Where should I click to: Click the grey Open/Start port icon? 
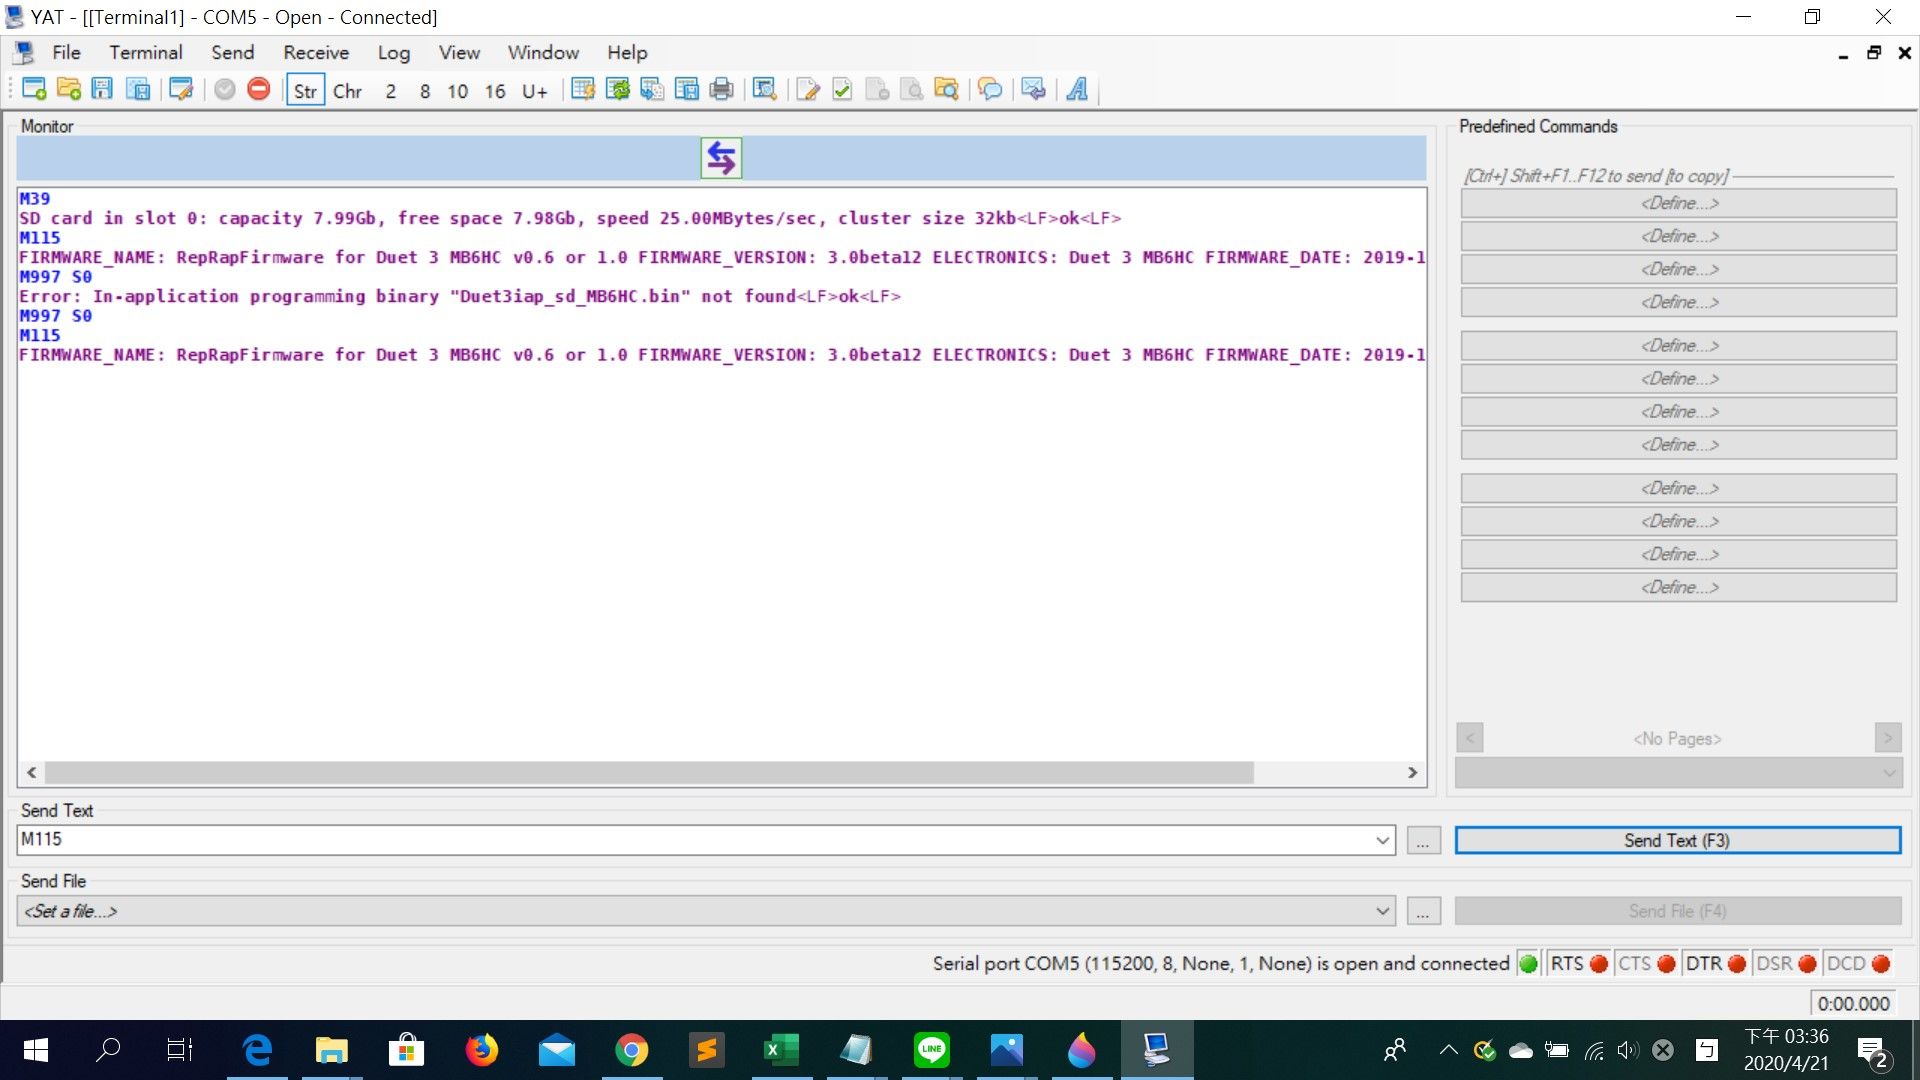coord(225,89)
